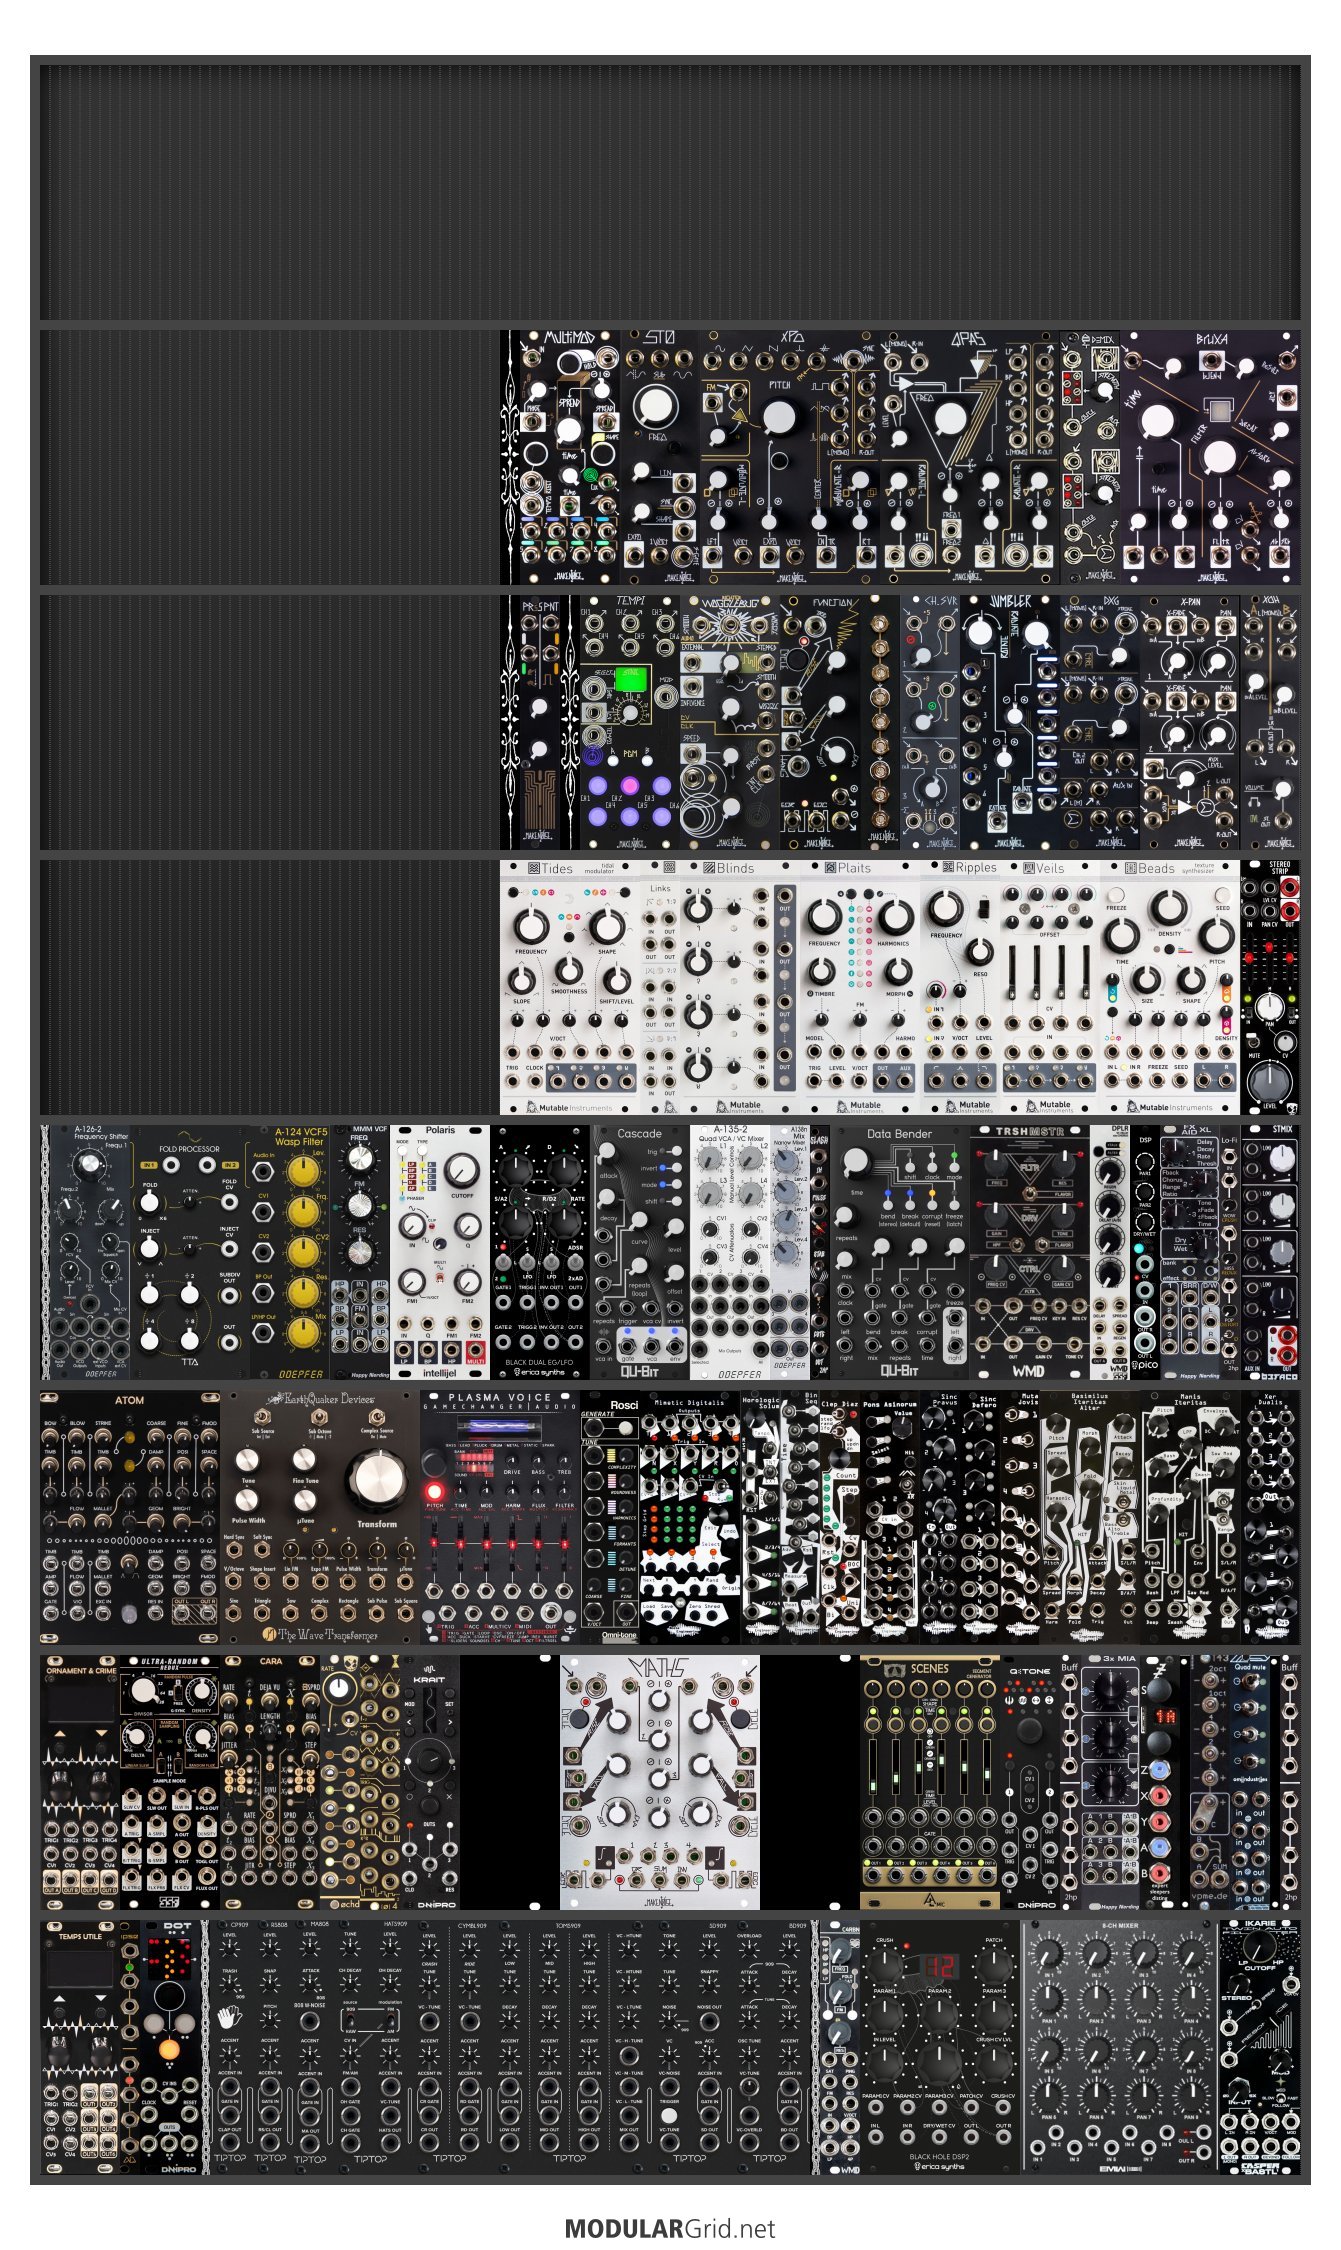Select the Cara module

[270, 1782]
